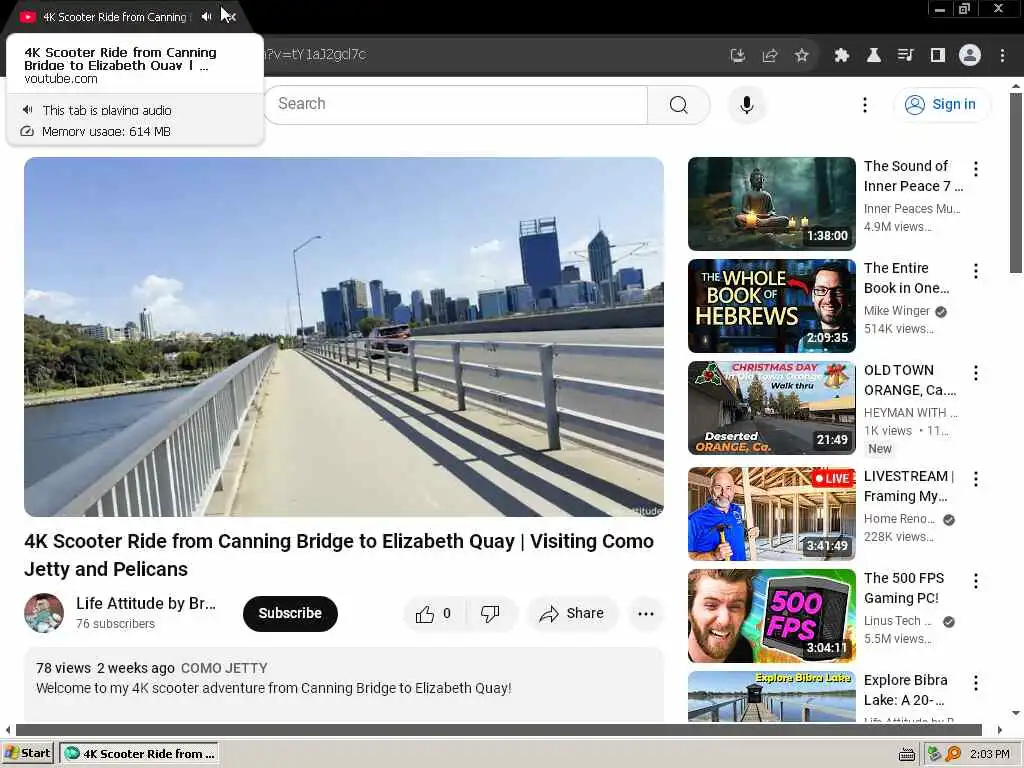Click Home Reno channel name
Viewport: 1024px width, 768px height.
[x=899, y=519]
